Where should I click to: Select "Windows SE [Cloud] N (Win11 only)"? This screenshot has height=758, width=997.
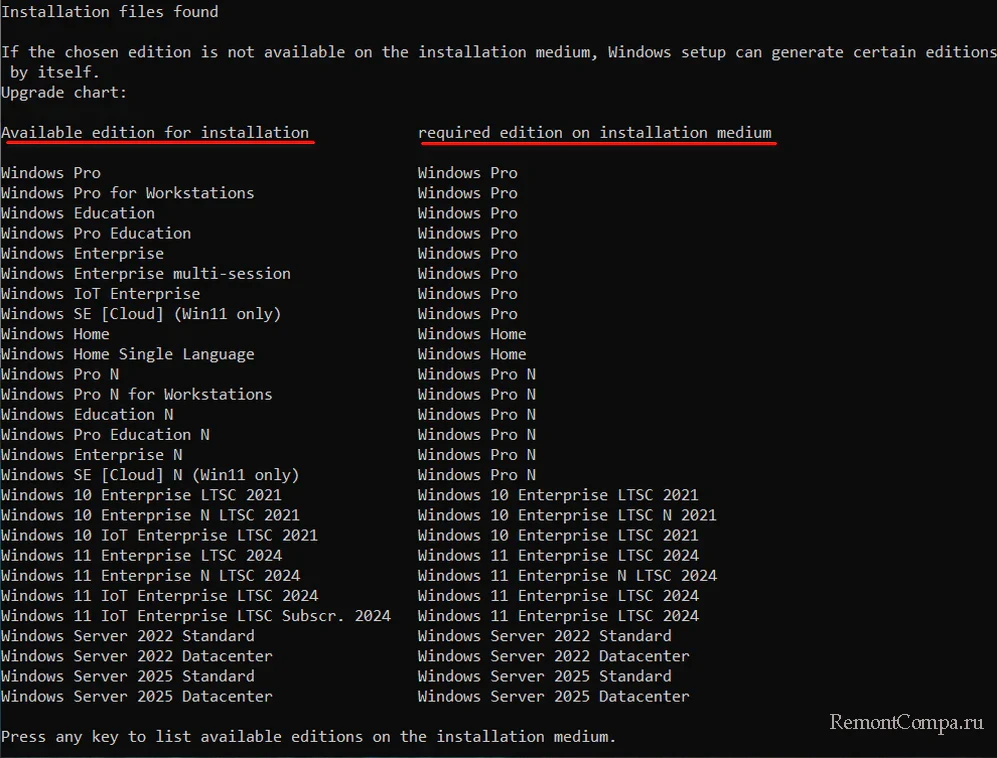click(150, 475)
